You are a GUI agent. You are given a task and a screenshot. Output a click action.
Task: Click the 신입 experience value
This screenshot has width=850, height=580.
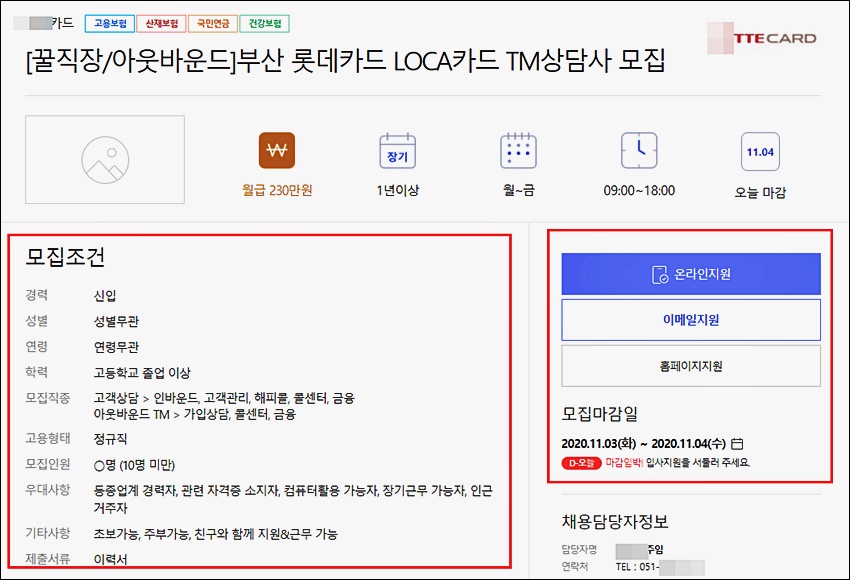(x=105, y=295)
